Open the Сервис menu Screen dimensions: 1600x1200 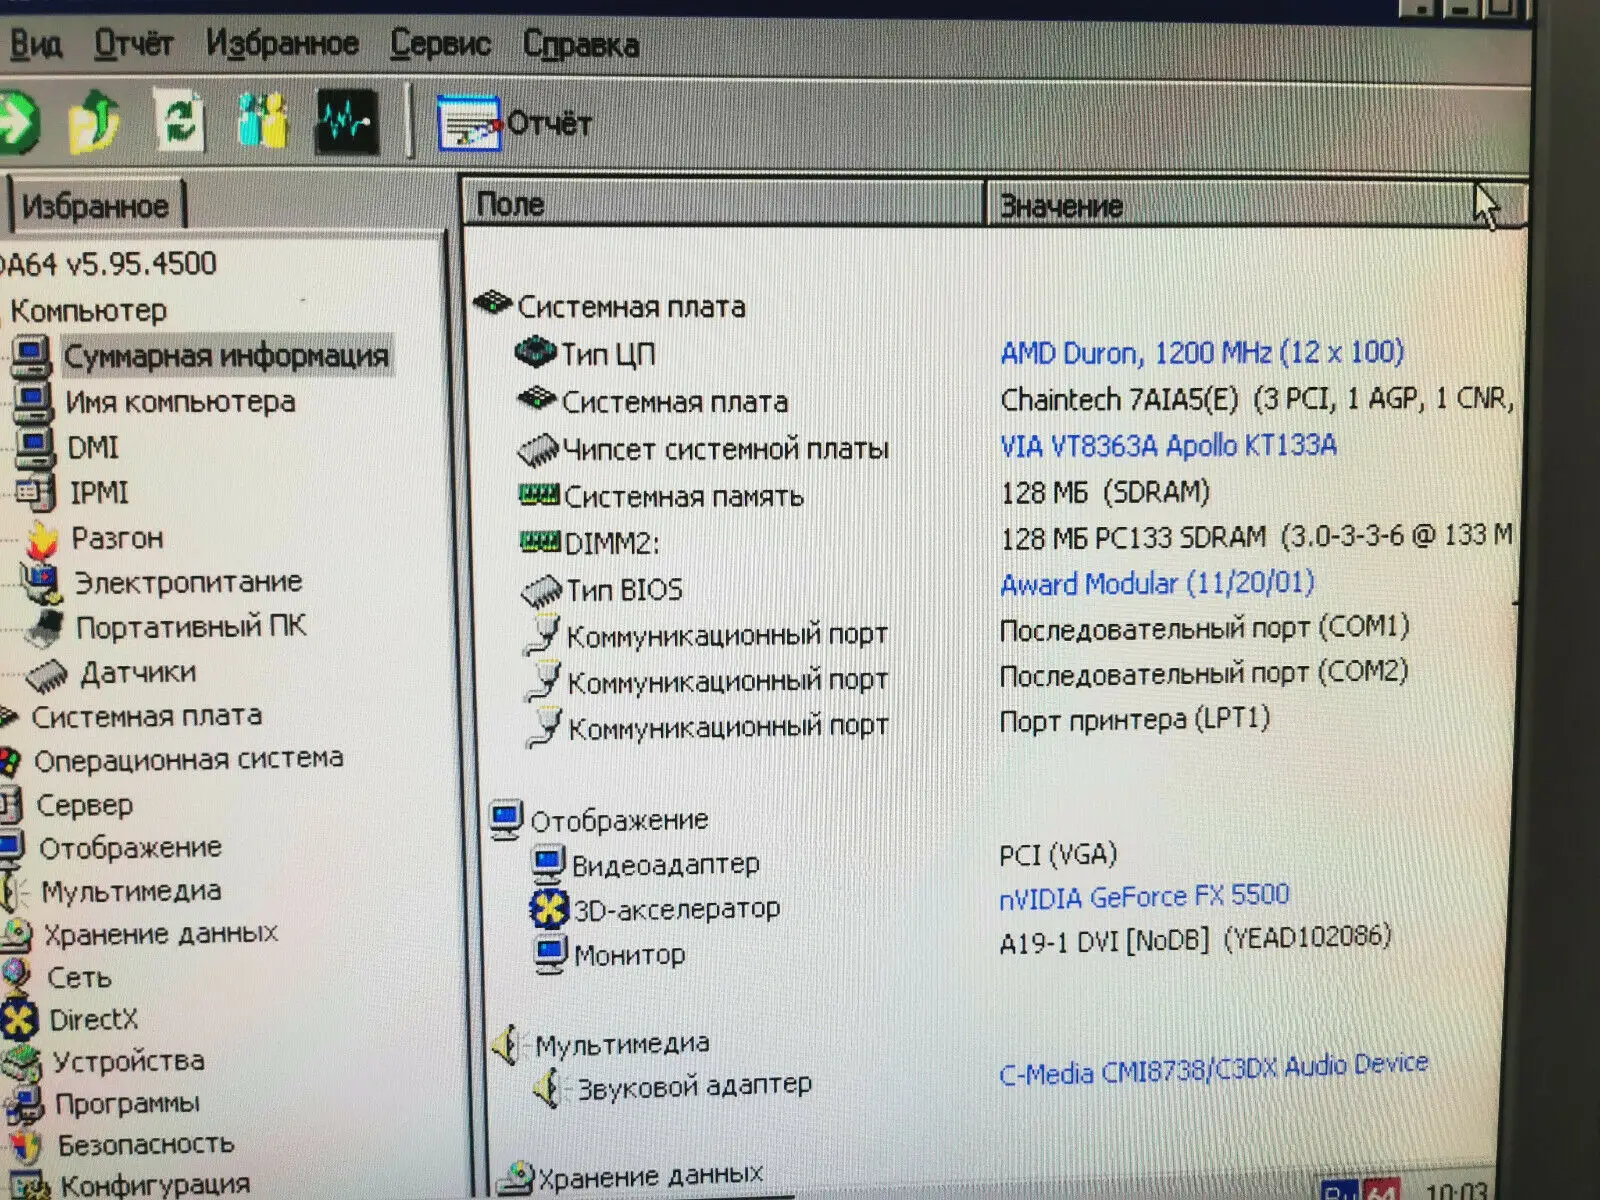pyautogui.click(x=440, y=44)
